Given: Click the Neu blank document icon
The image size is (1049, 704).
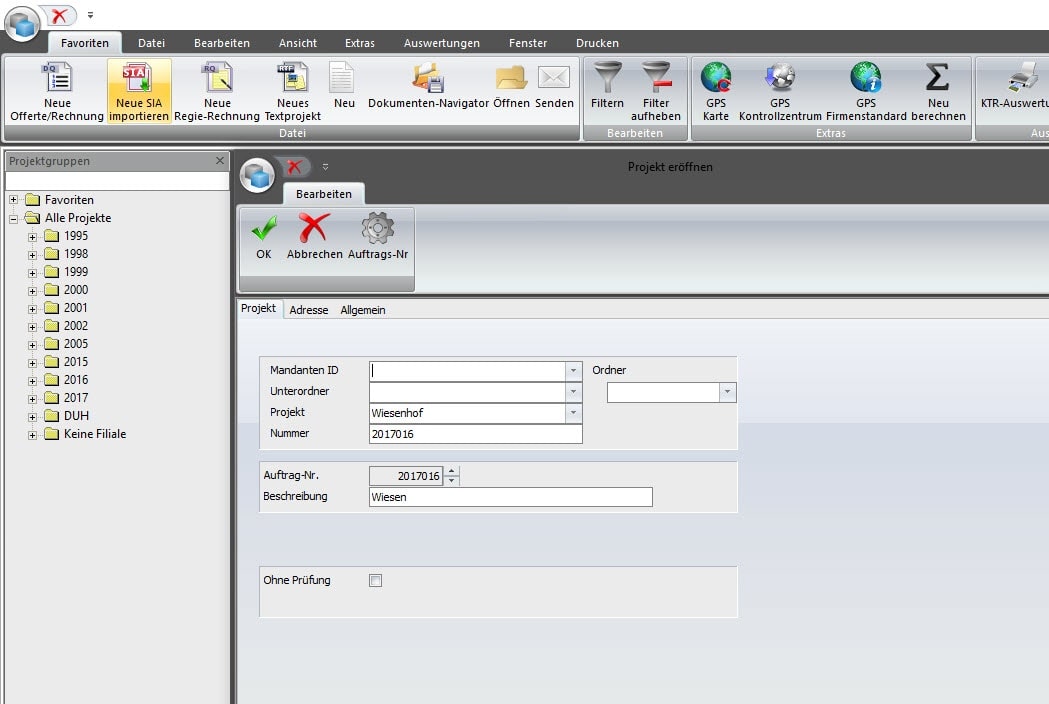Looking at the screenshot, I should (343, 85).
